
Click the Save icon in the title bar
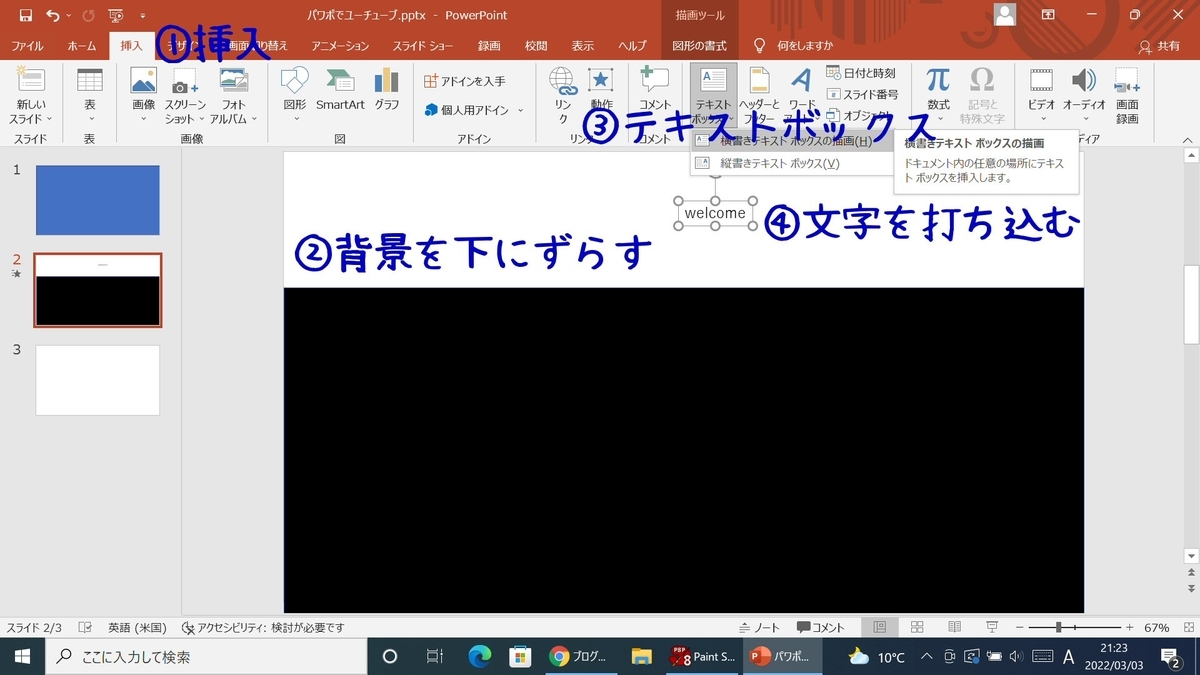point(26,15)
